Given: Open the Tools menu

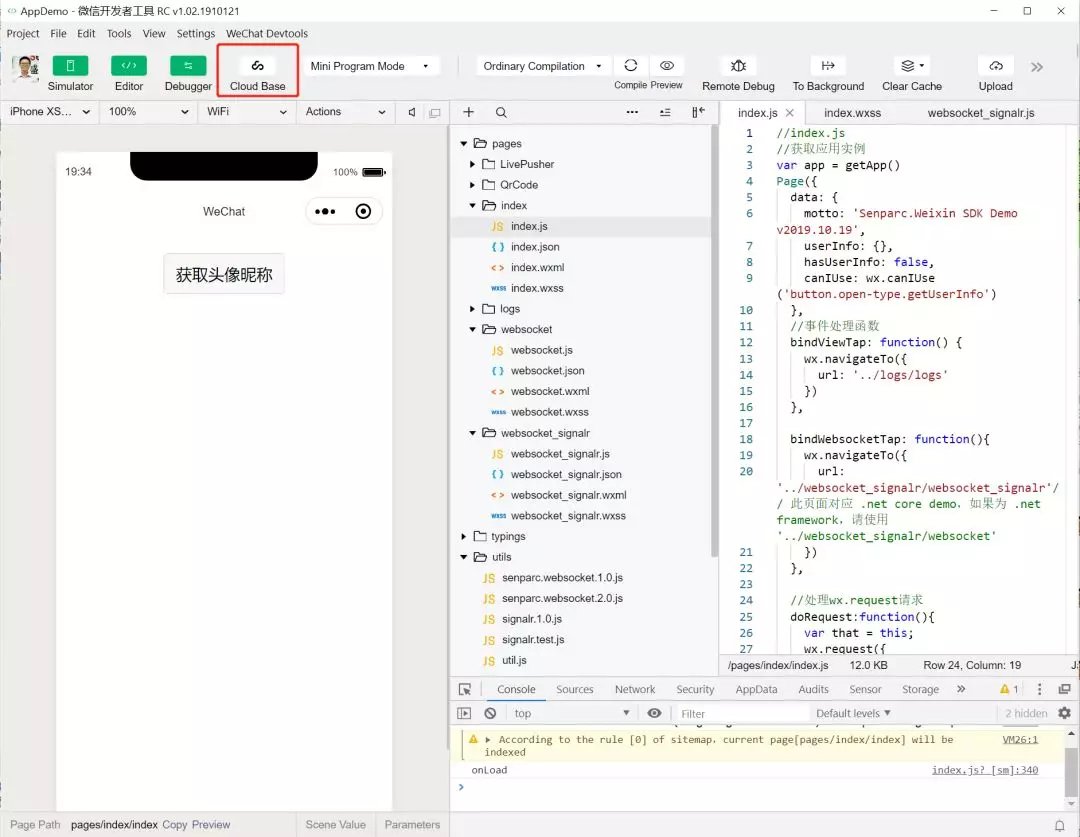Looking at the screenshot, I should click(118, 33).
